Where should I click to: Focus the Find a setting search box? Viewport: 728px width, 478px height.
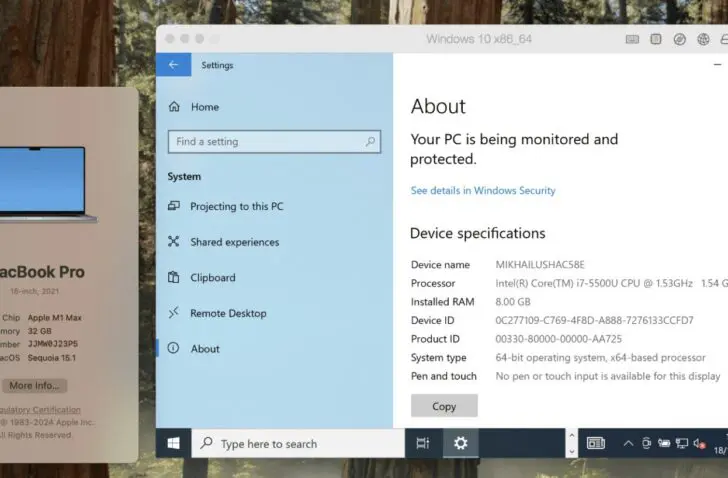(274, 142)
